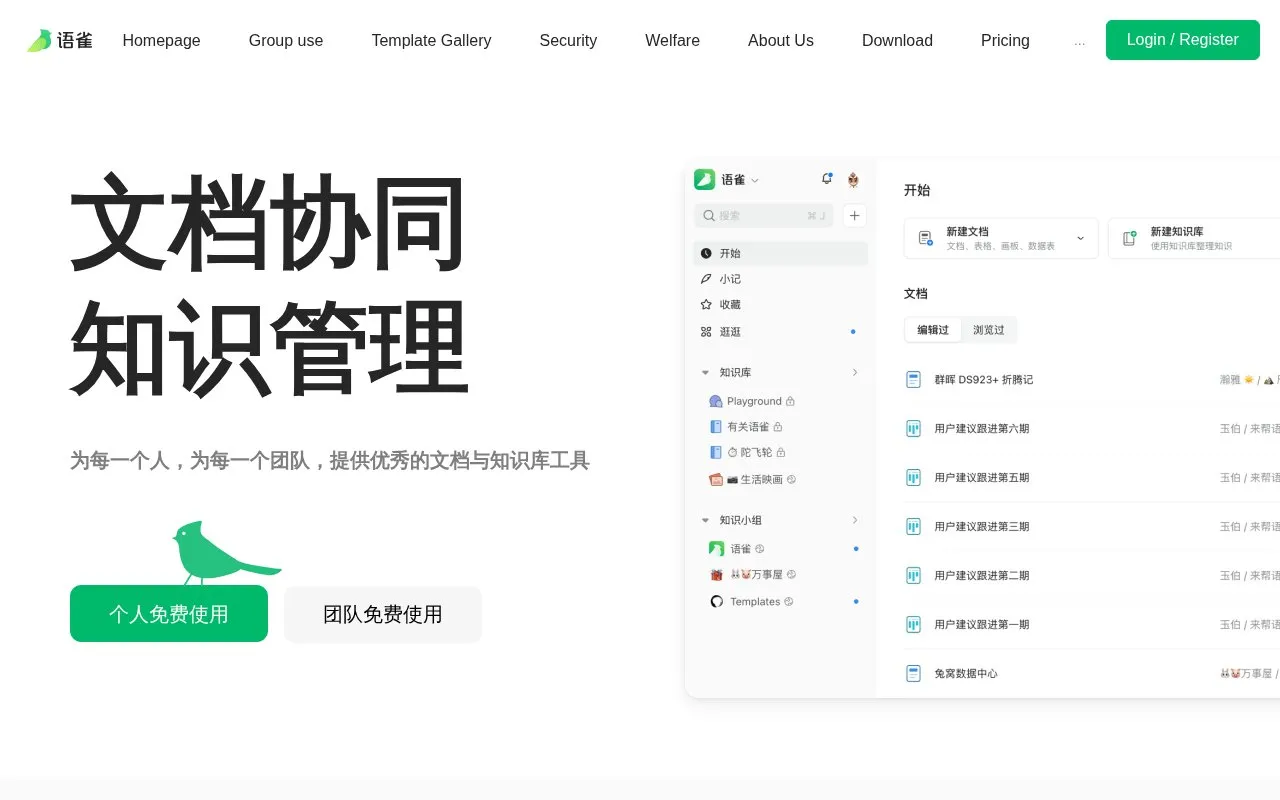The height and width of the screenshot is (800, 1280).
Task: Open the Template Gallery menu item
Action: [431, 40]
